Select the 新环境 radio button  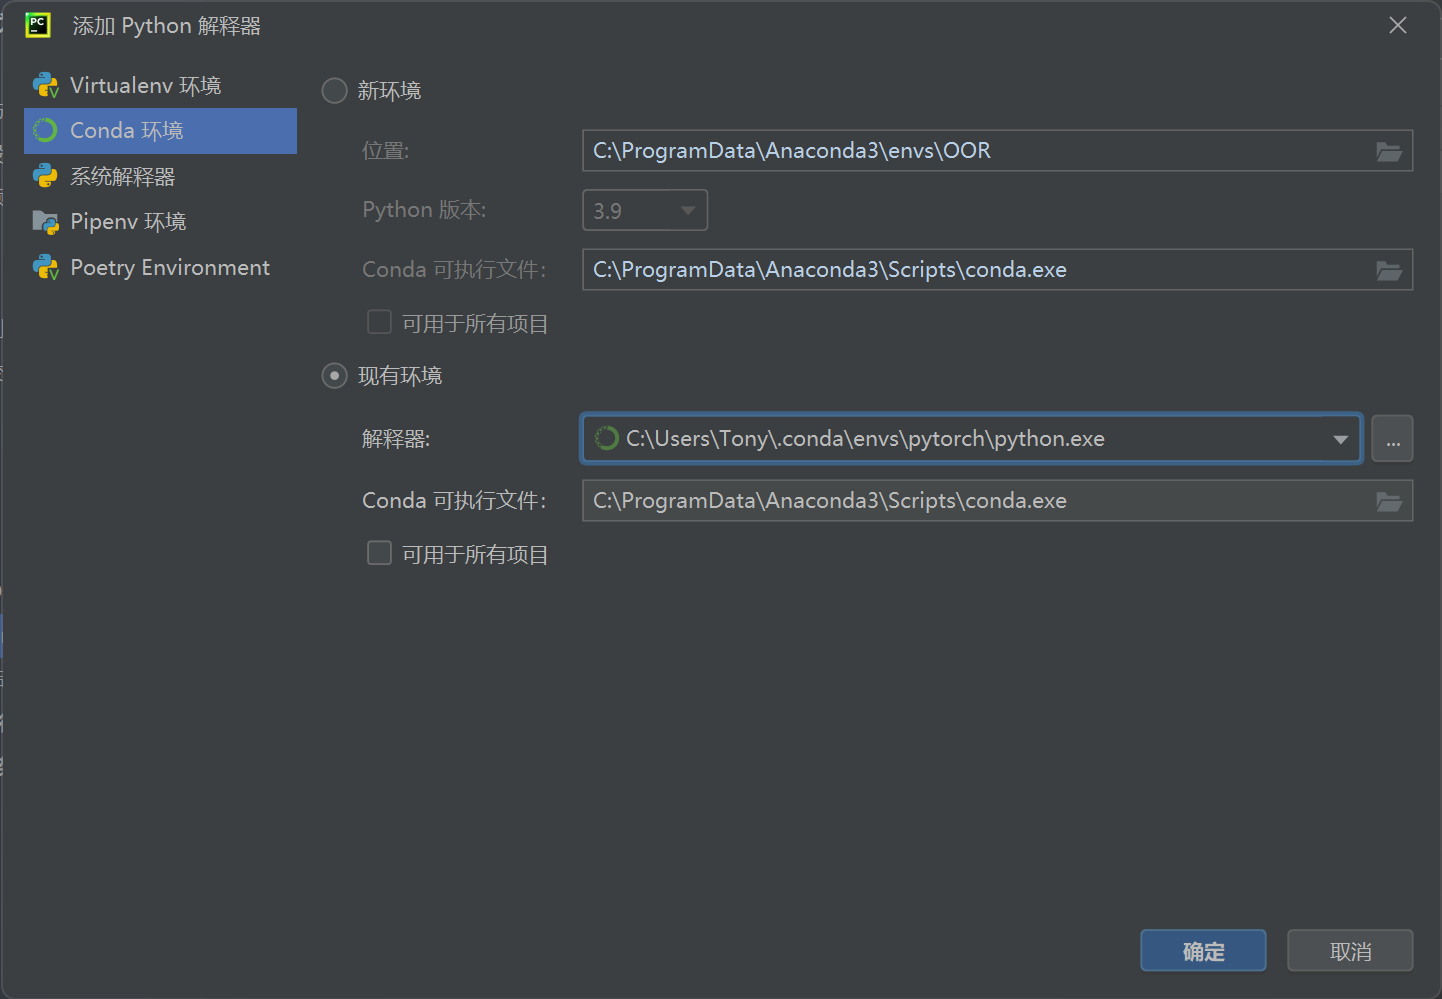point(334,91)
